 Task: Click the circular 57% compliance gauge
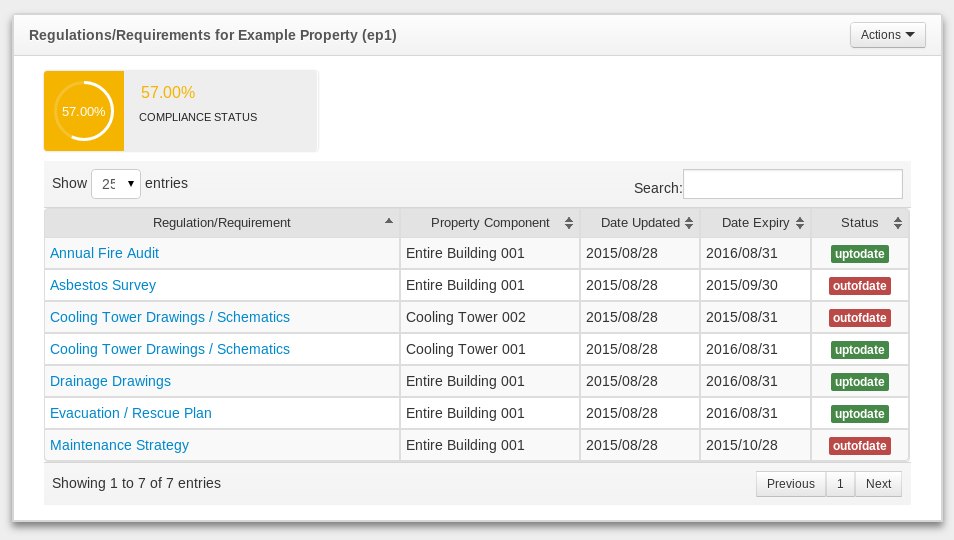84,111
